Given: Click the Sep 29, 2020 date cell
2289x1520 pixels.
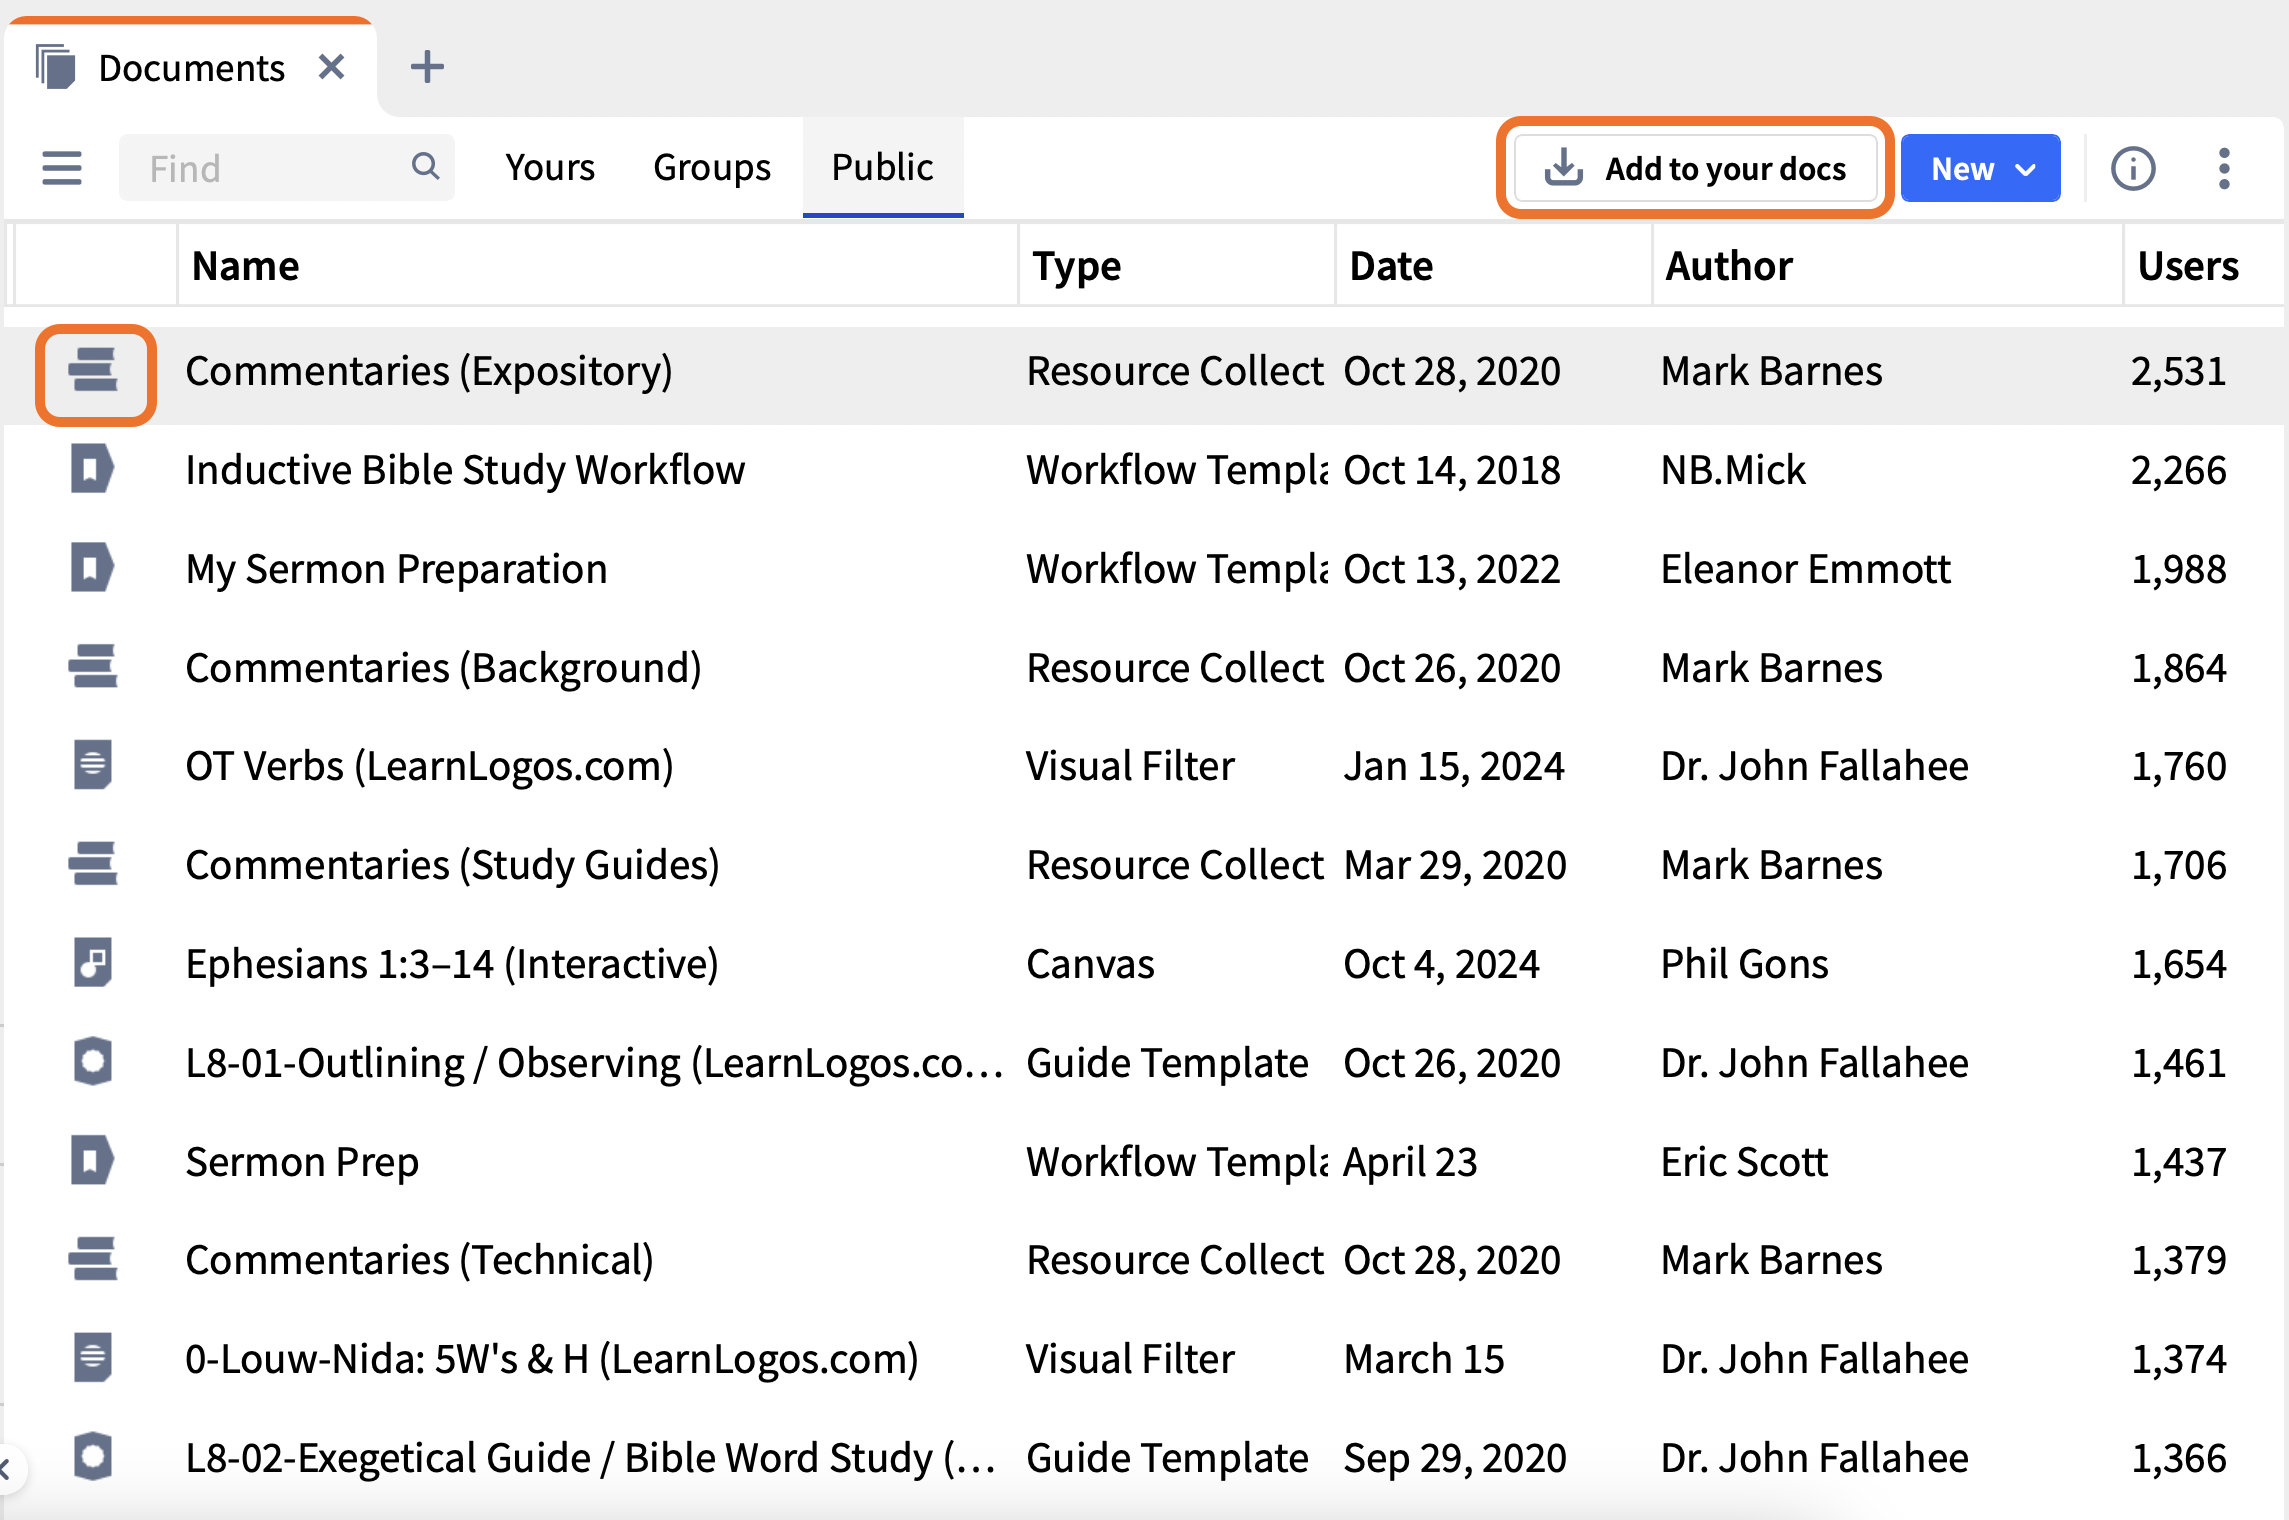Looking at the screenshot, I should 1455,1458.
